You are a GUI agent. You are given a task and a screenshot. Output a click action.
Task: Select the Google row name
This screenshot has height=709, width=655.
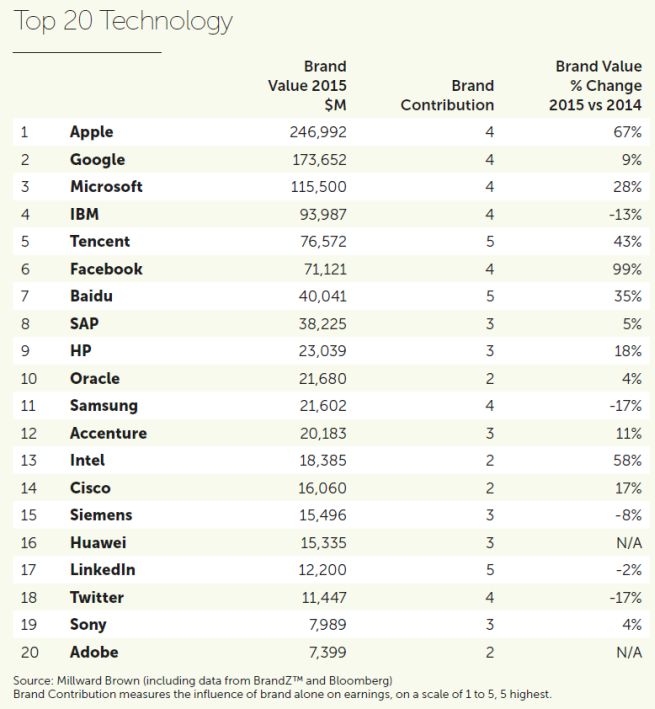coord(97,159)
